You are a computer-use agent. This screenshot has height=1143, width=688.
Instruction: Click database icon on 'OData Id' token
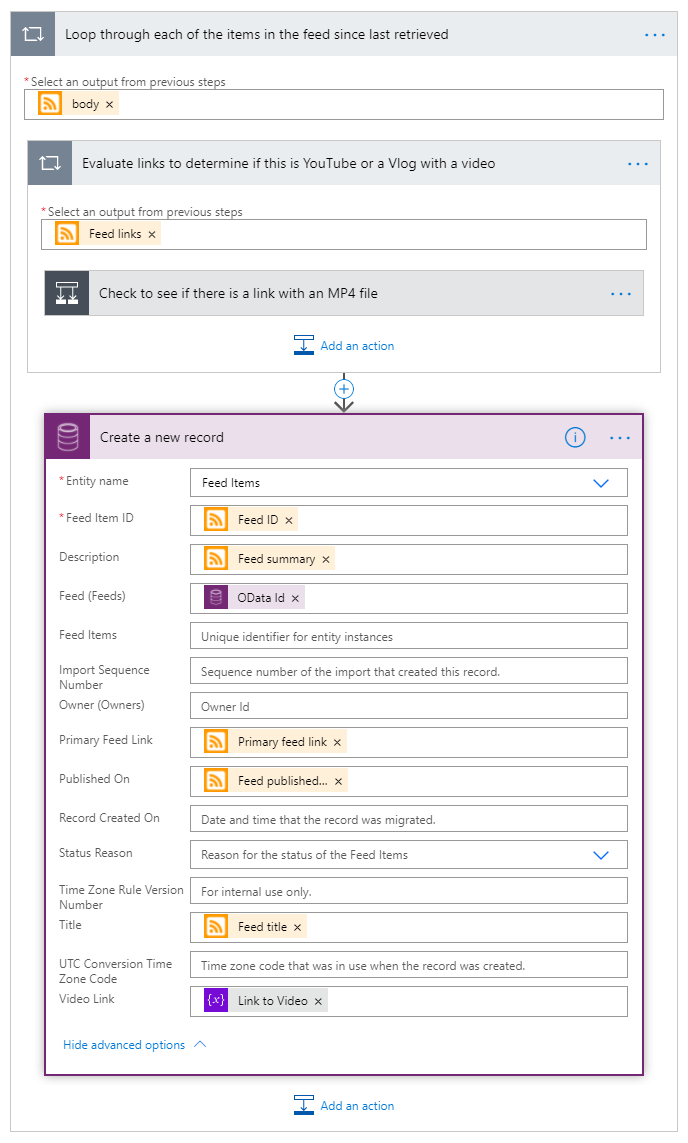(216, 598)
